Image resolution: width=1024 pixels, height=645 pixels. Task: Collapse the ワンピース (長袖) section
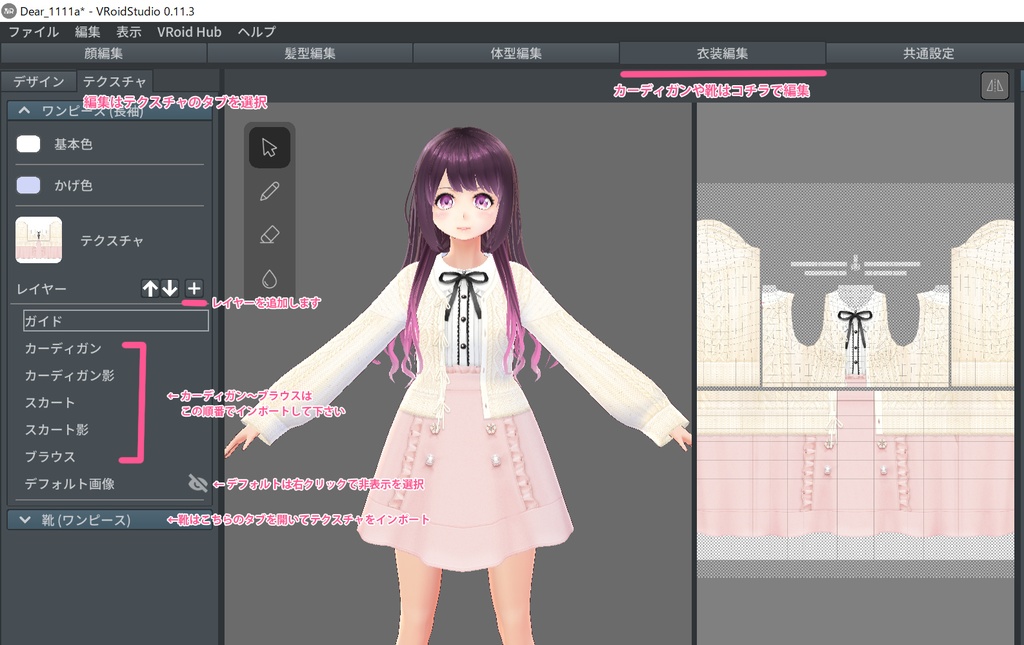click(x=24, y=110)
